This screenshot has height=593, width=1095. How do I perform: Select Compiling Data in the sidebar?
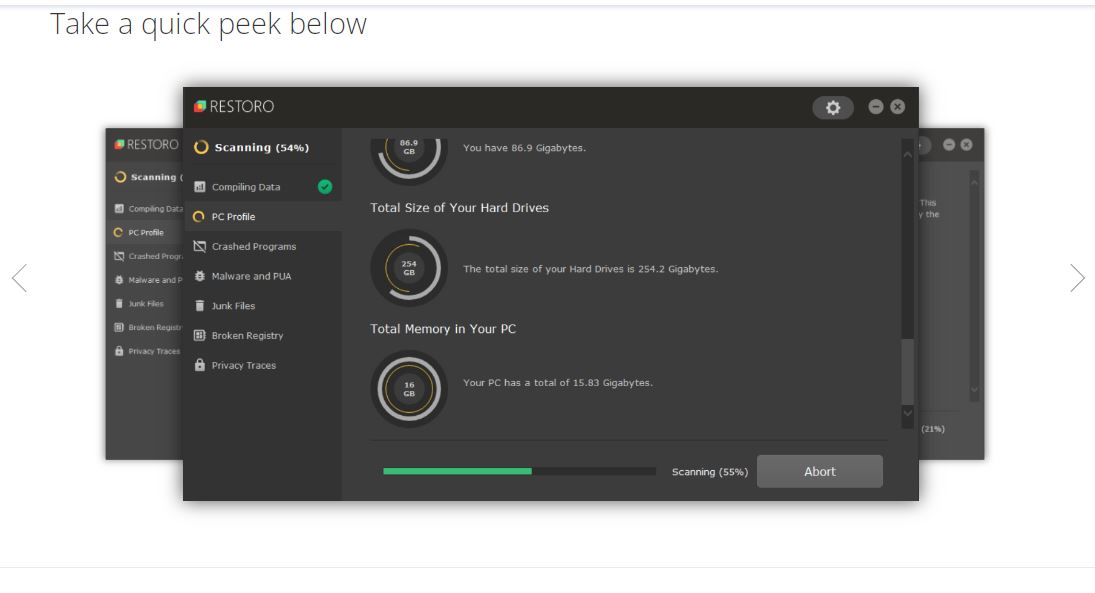click(x=263, y=186)
